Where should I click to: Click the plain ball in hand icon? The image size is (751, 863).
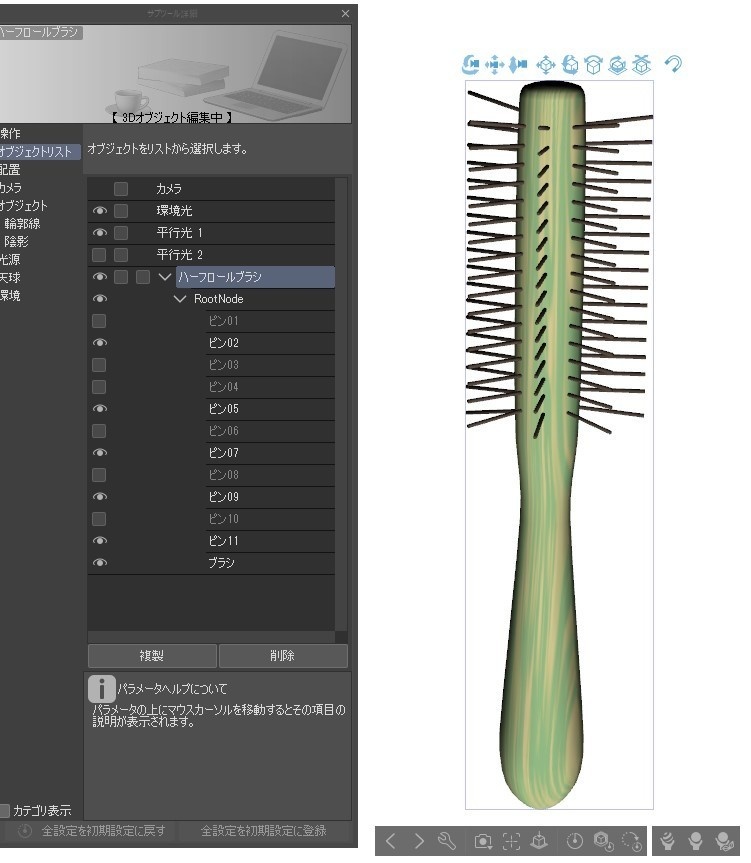coord(695,841)
